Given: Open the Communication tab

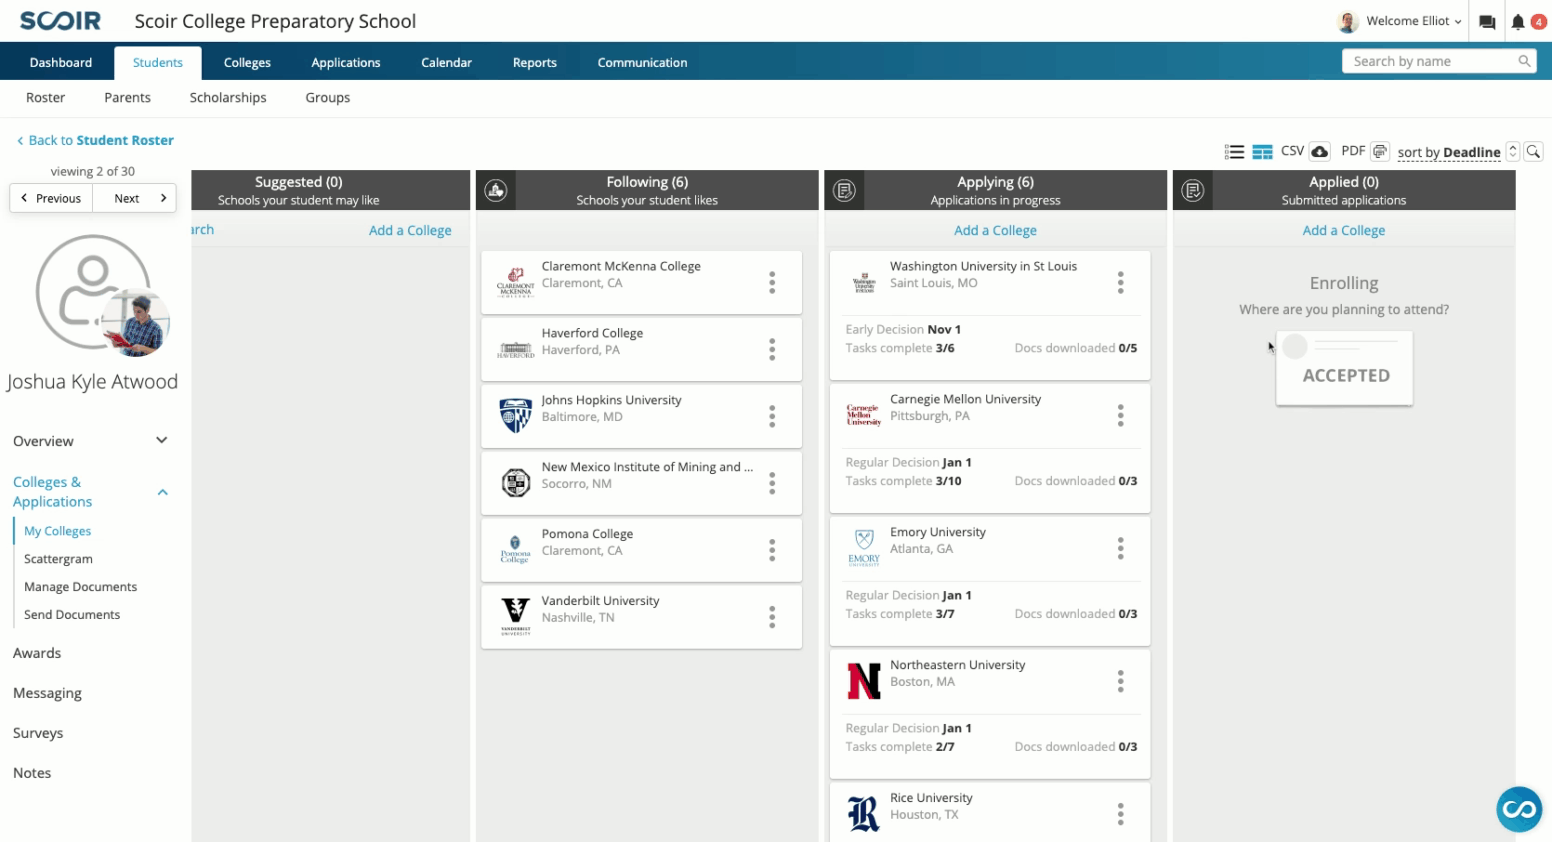Looking at the screenshot, I should 642,62.
